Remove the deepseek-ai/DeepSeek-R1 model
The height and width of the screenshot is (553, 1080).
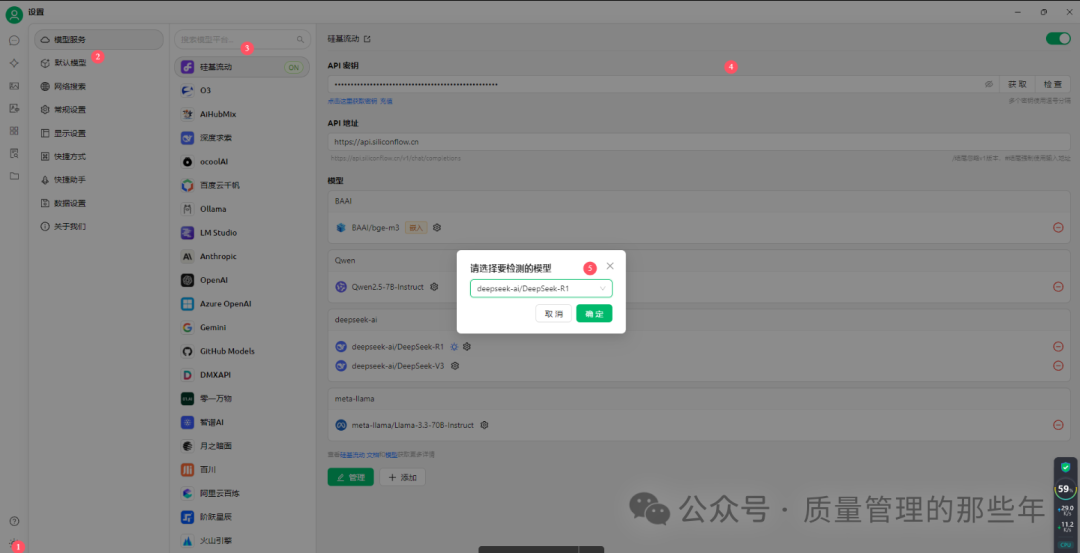[1058, 346]
